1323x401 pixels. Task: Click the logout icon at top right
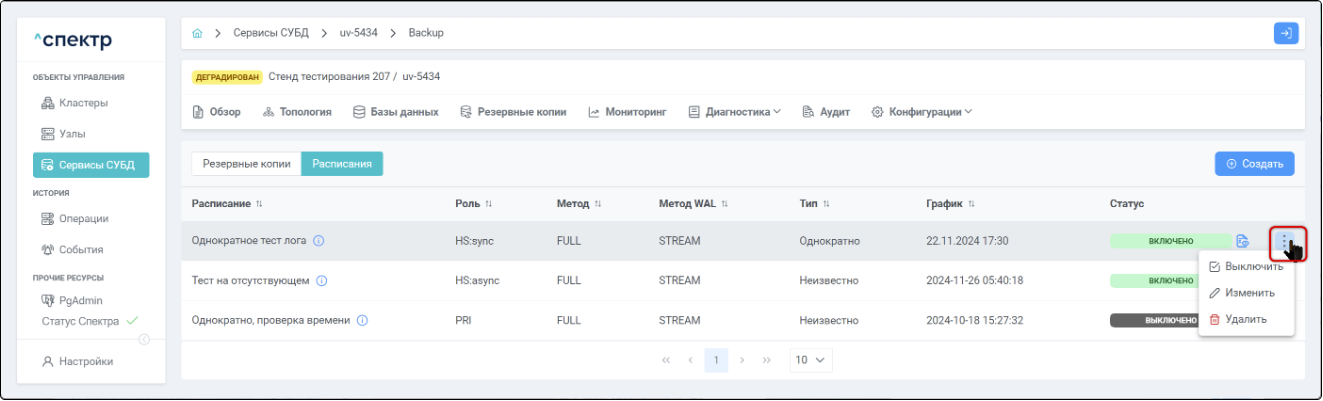point(1286,33)
